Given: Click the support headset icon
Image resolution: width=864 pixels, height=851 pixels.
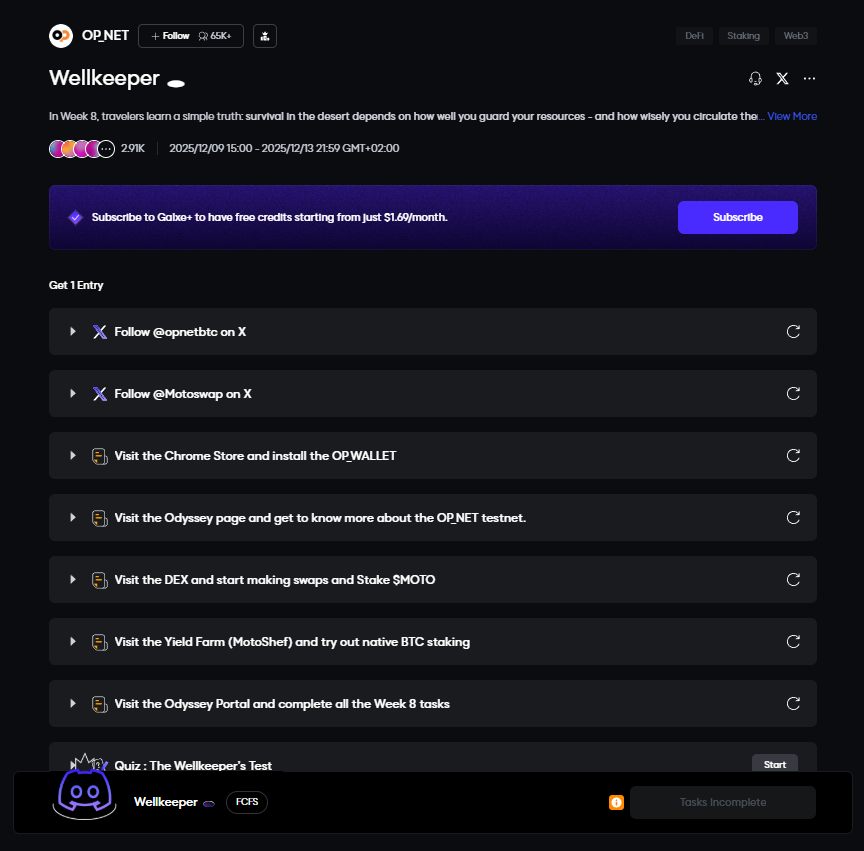Looking at the screenshot, I should pos(755,78).
